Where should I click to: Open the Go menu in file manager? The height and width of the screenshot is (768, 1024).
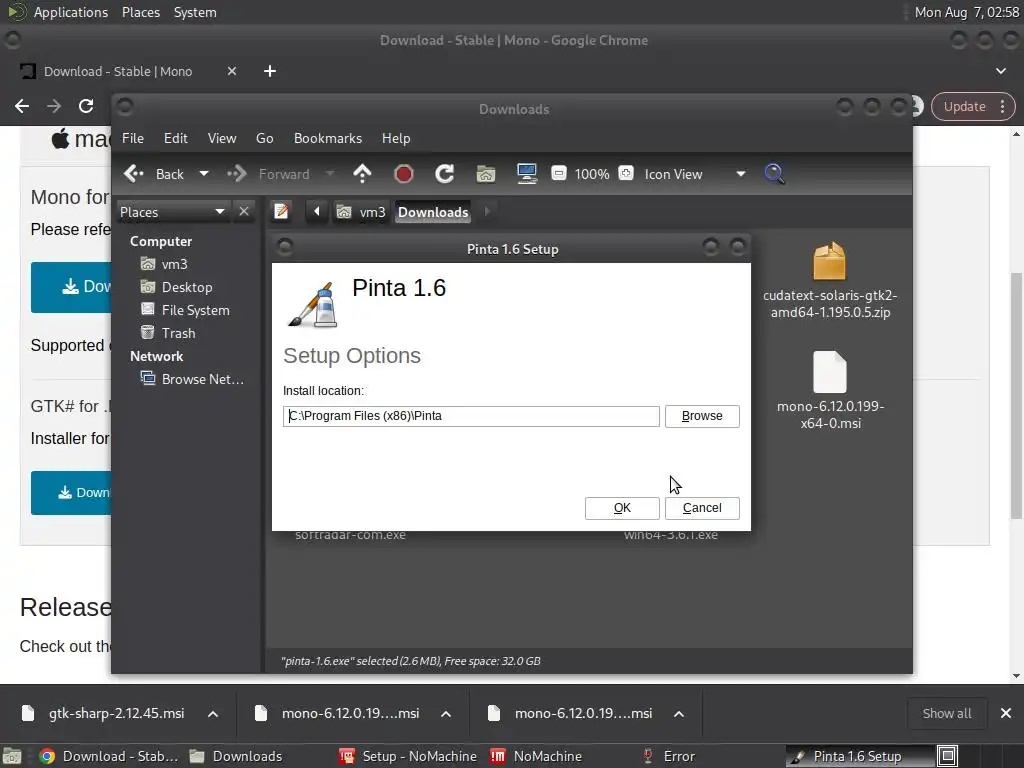[264, 138]
